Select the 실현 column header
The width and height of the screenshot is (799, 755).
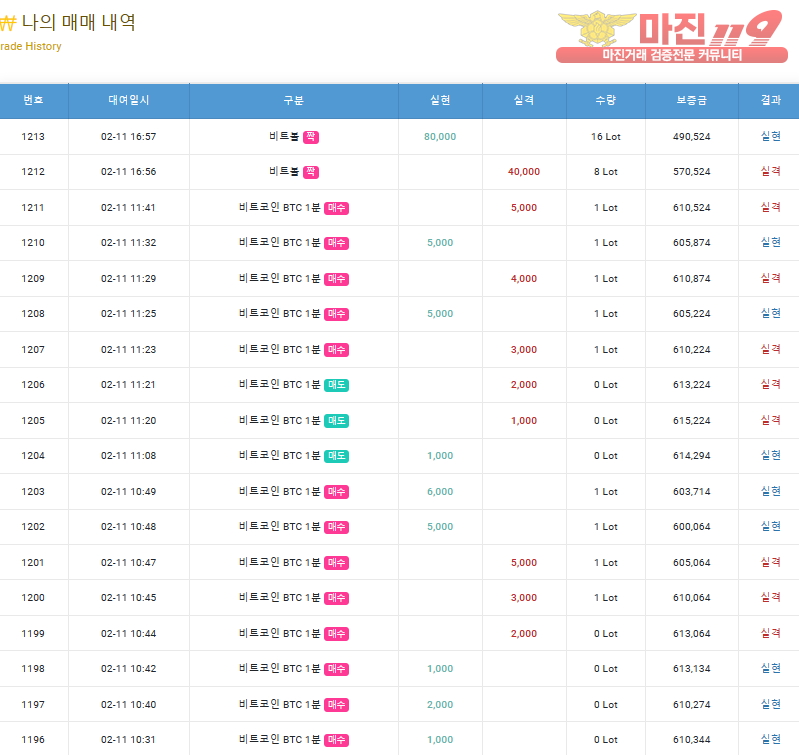click(440, 100)
